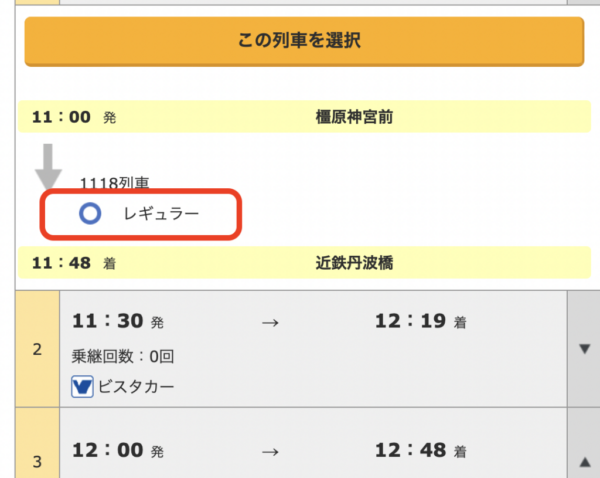The height and width of the screenshot is (478, 600).
Task: Click the gray downward arrow icon
Action: tap(48, 167)
